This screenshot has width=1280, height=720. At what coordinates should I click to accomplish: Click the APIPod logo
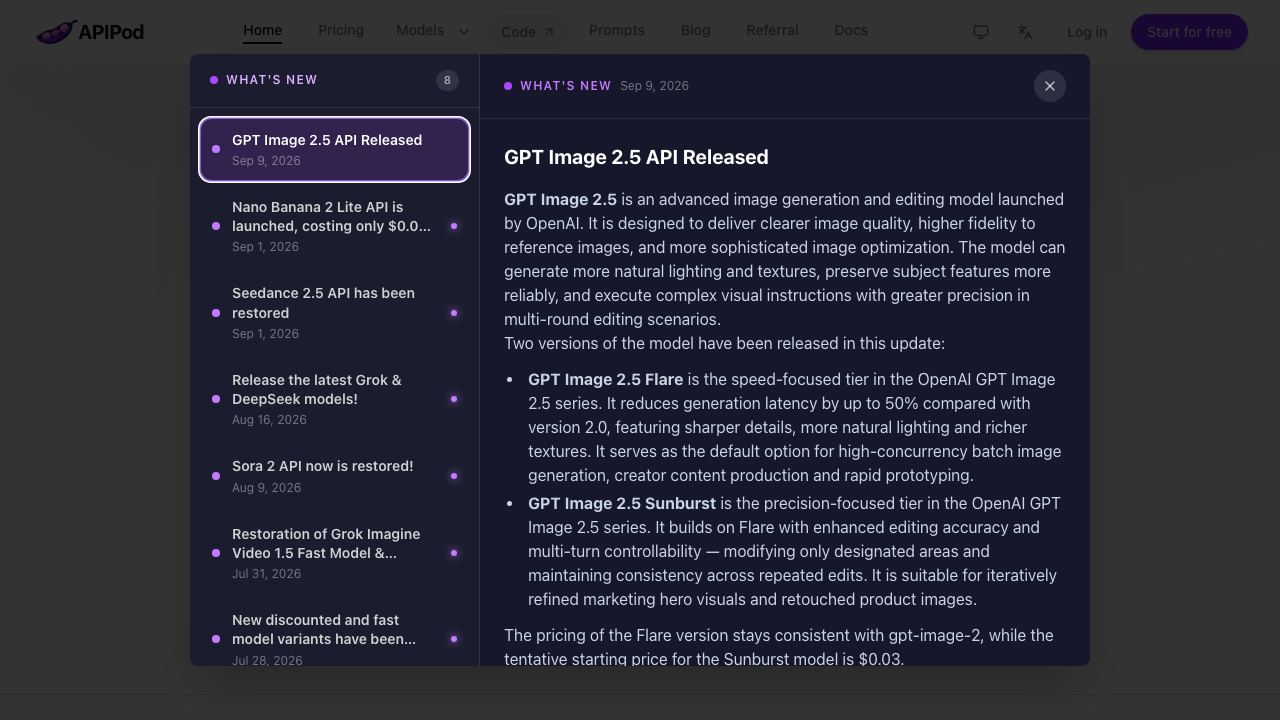click(x=90, y=32)
